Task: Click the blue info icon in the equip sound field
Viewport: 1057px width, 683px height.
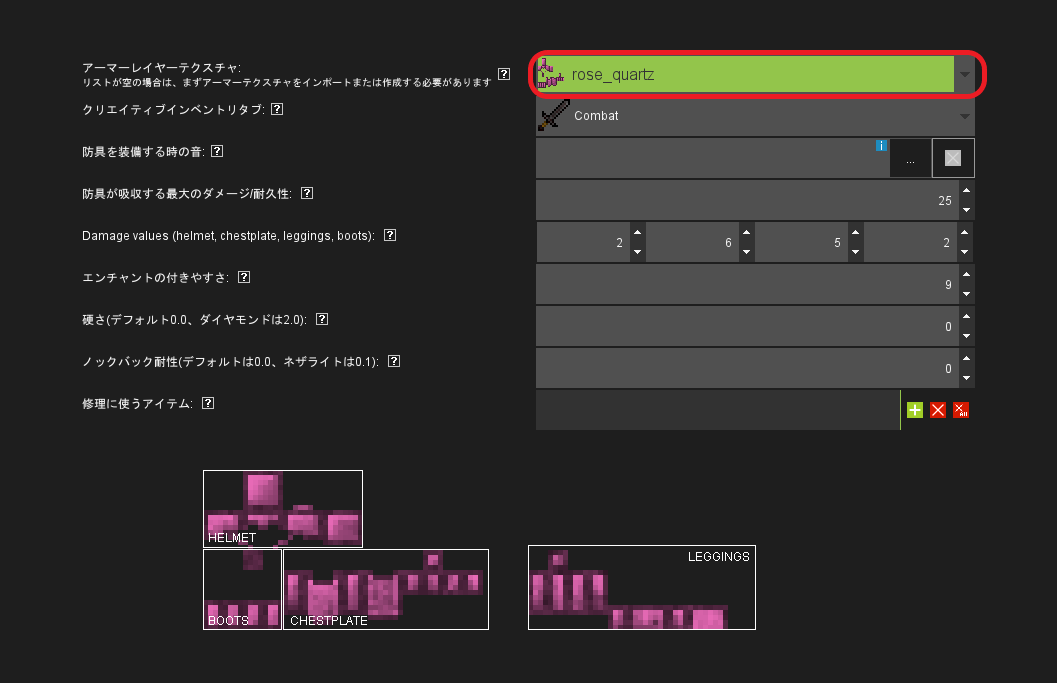Action: tap(882, 146)
